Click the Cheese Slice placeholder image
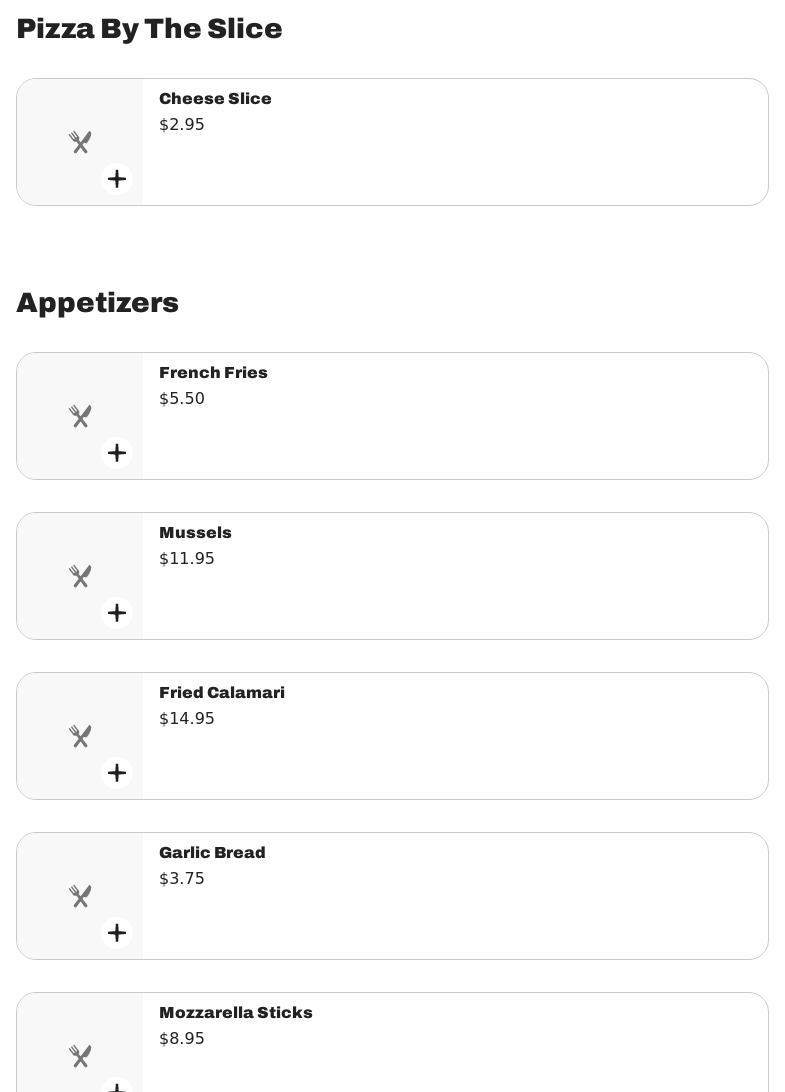Screen dimensions: 785x1092 (x=80, y=142)
